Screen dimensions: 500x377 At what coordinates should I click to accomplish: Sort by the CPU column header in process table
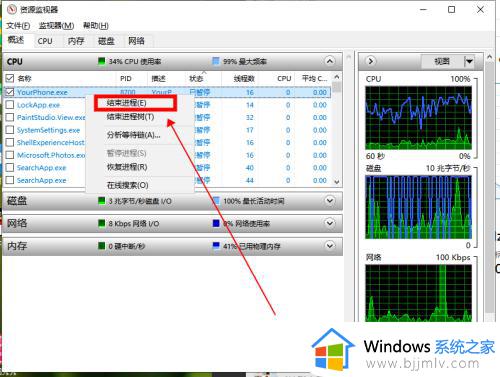[x=284, y=78]
